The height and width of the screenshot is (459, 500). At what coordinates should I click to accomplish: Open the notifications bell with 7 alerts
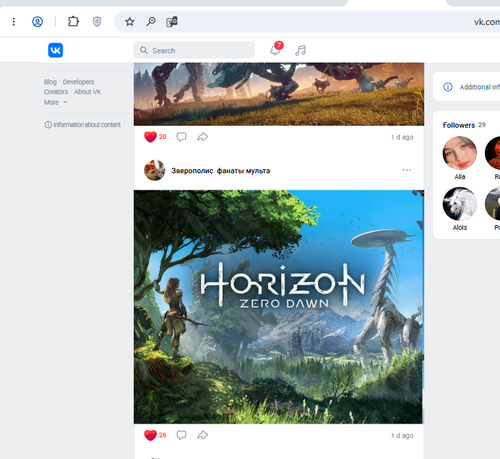[x=276, y=49]
